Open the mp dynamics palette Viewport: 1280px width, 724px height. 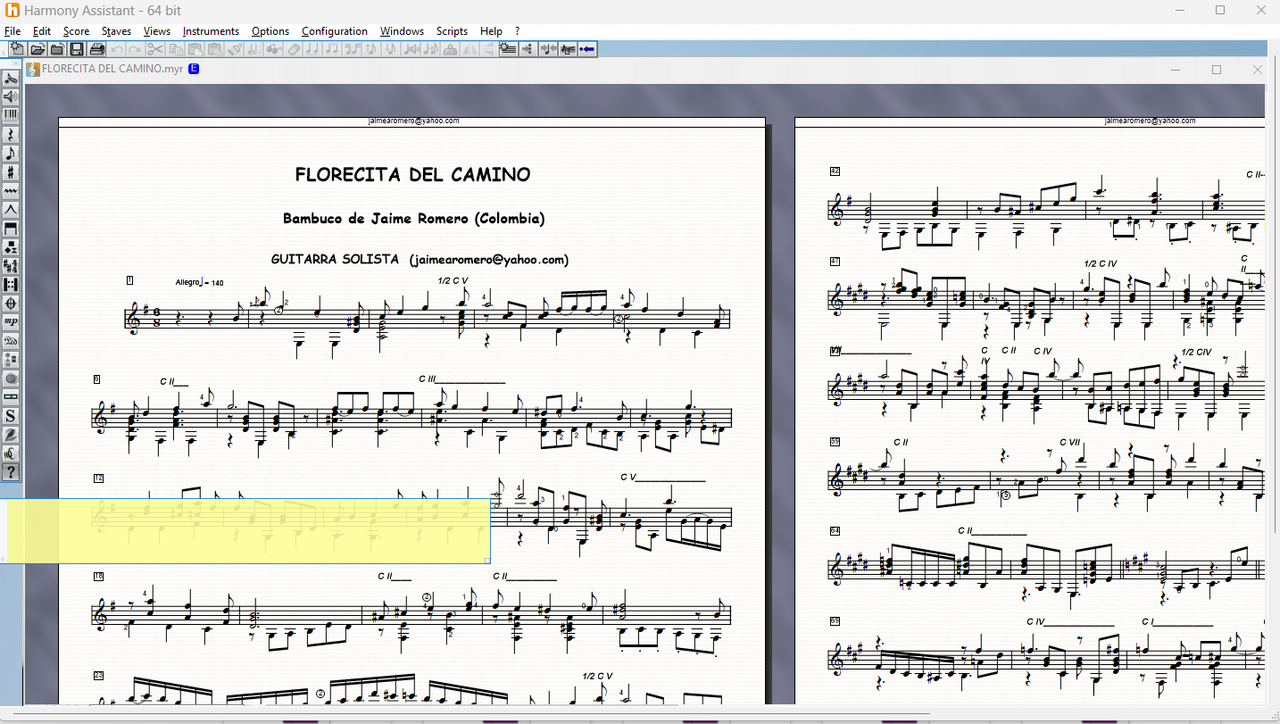point(11,321)
